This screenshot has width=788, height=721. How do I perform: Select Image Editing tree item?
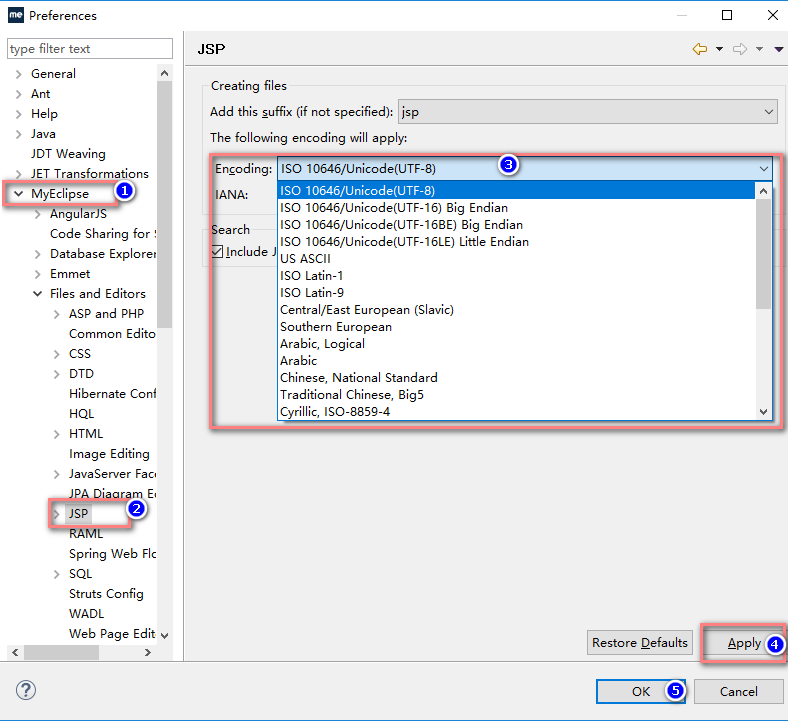point(109,454)
